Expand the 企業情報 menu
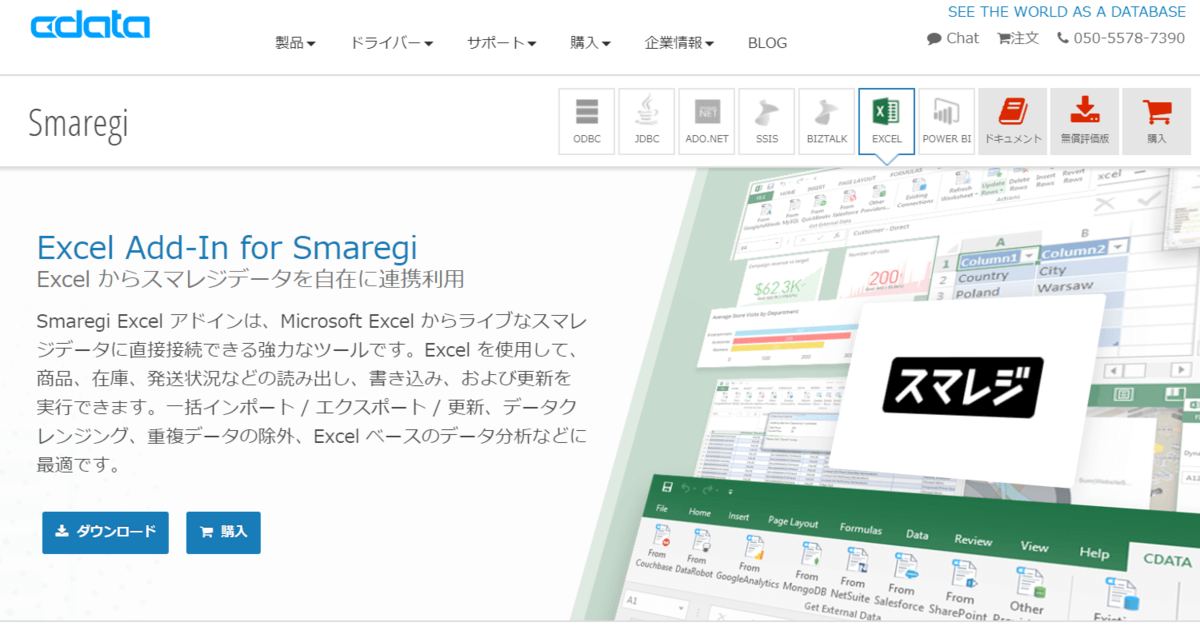The height and width of the screenshot is (626, 1200). [679, 43]
